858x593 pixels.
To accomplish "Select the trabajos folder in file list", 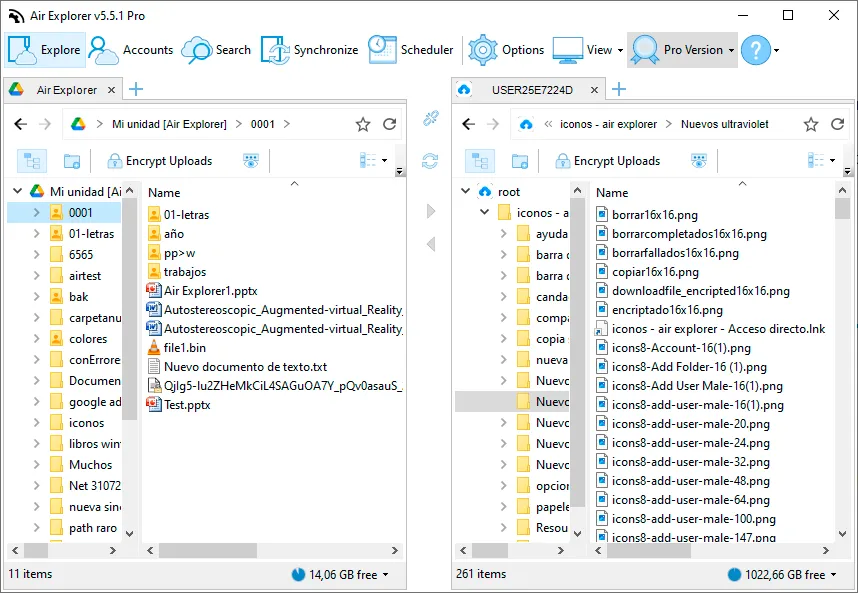I will 185,272.
